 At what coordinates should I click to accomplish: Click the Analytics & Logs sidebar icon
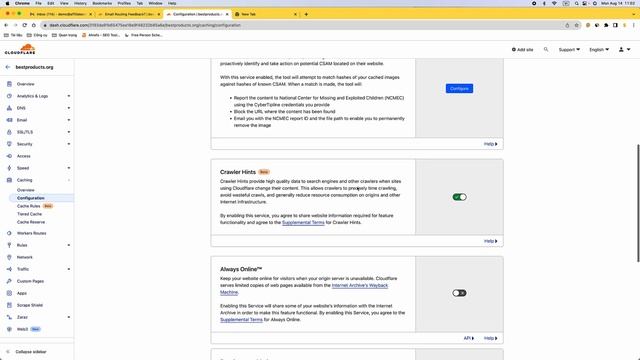click(x=9, y=96)
